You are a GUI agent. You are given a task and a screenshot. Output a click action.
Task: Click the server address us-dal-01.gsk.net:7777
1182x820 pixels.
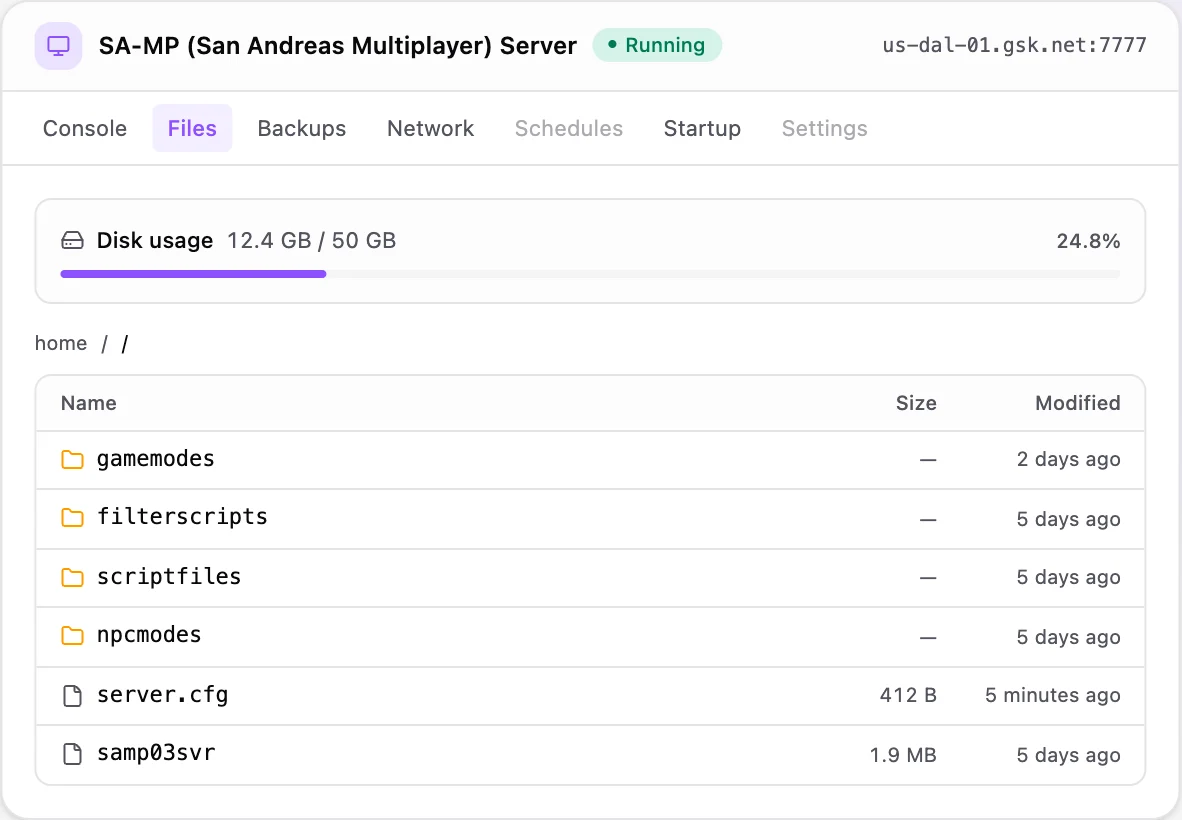point(1015,45)
